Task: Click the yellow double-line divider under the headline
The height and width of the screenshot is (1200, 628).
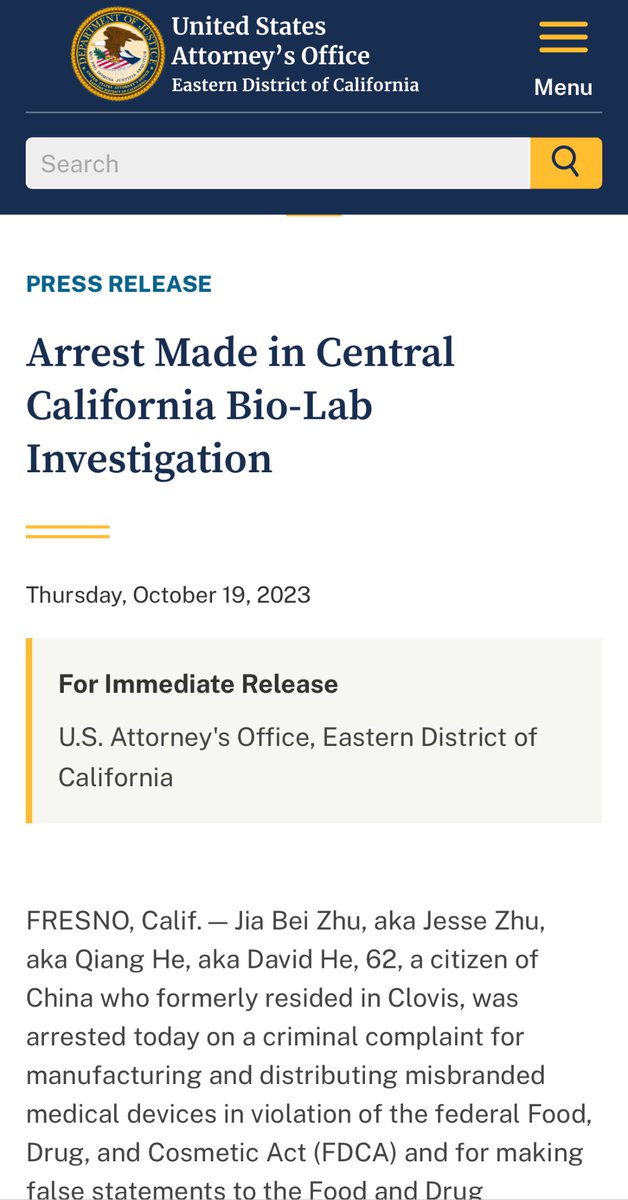Action: [67, 531]
